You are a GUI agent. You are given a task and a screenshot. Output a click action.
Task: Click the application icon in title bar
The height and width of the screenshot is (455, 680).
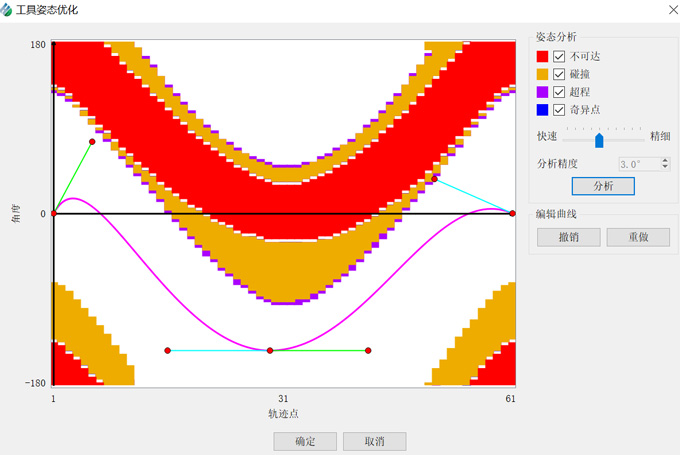[7, 10]
